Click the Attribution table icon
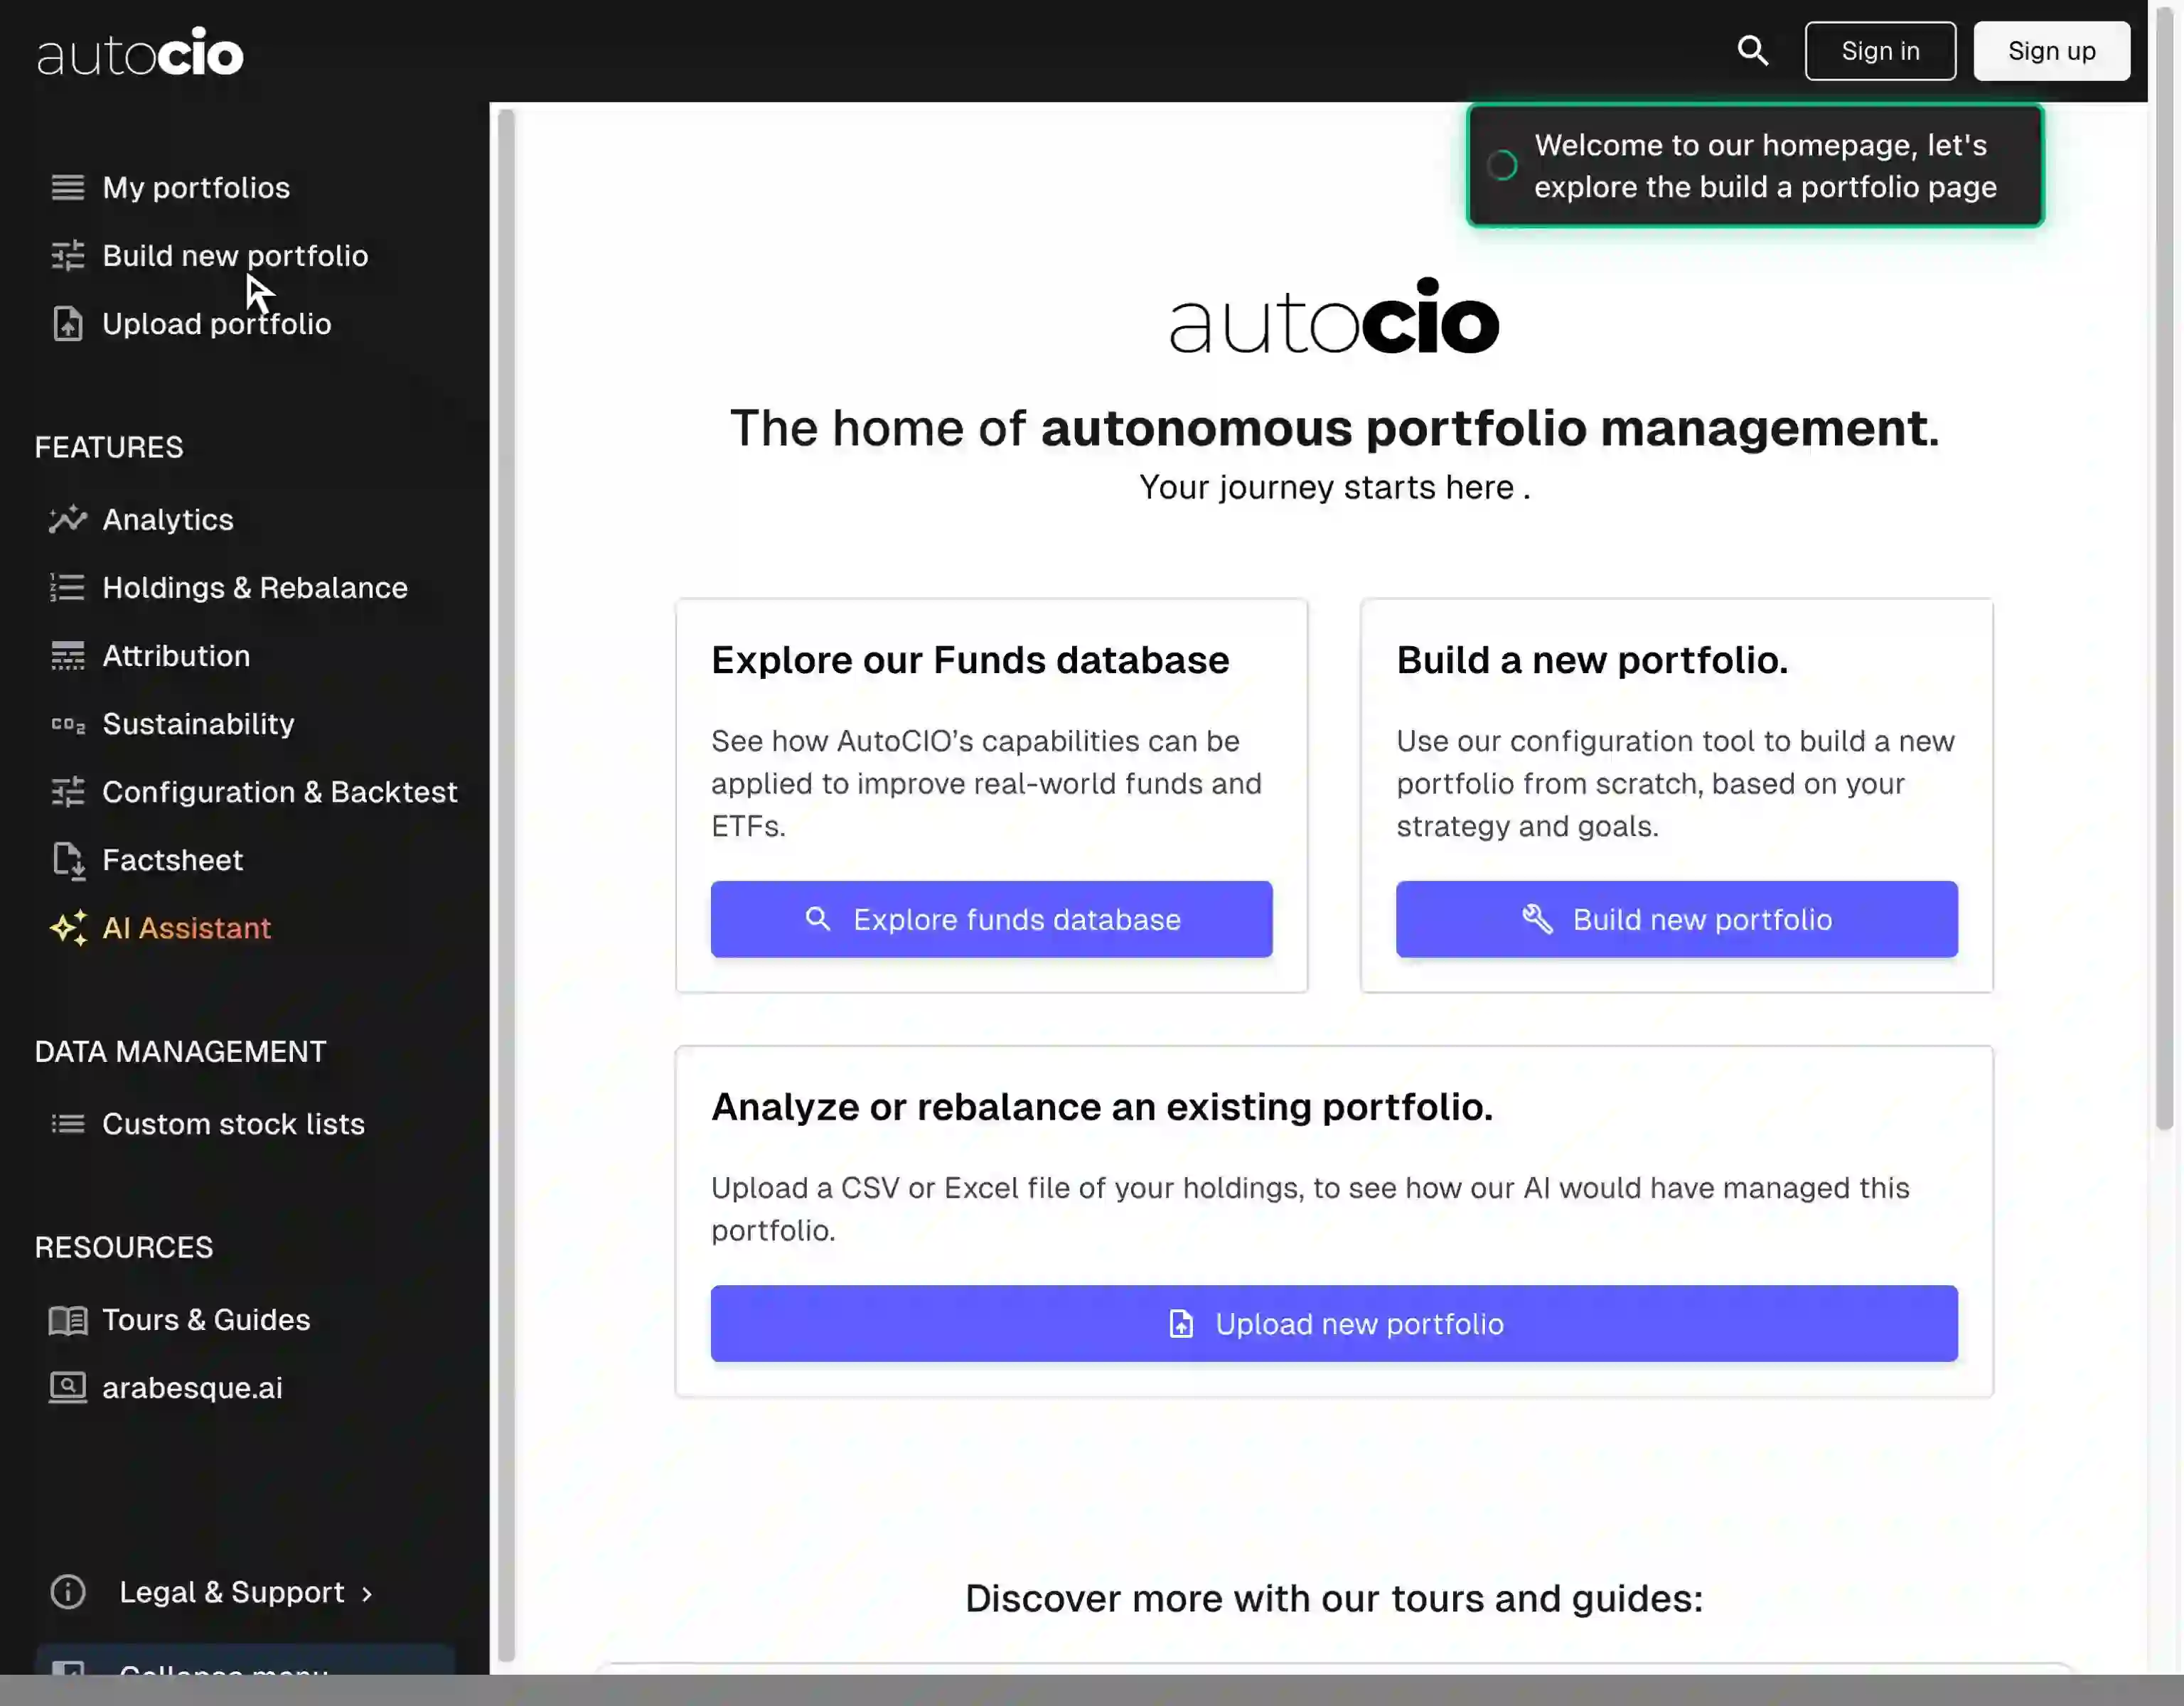Screen dimensions: 2184x1706 [67, 656]
